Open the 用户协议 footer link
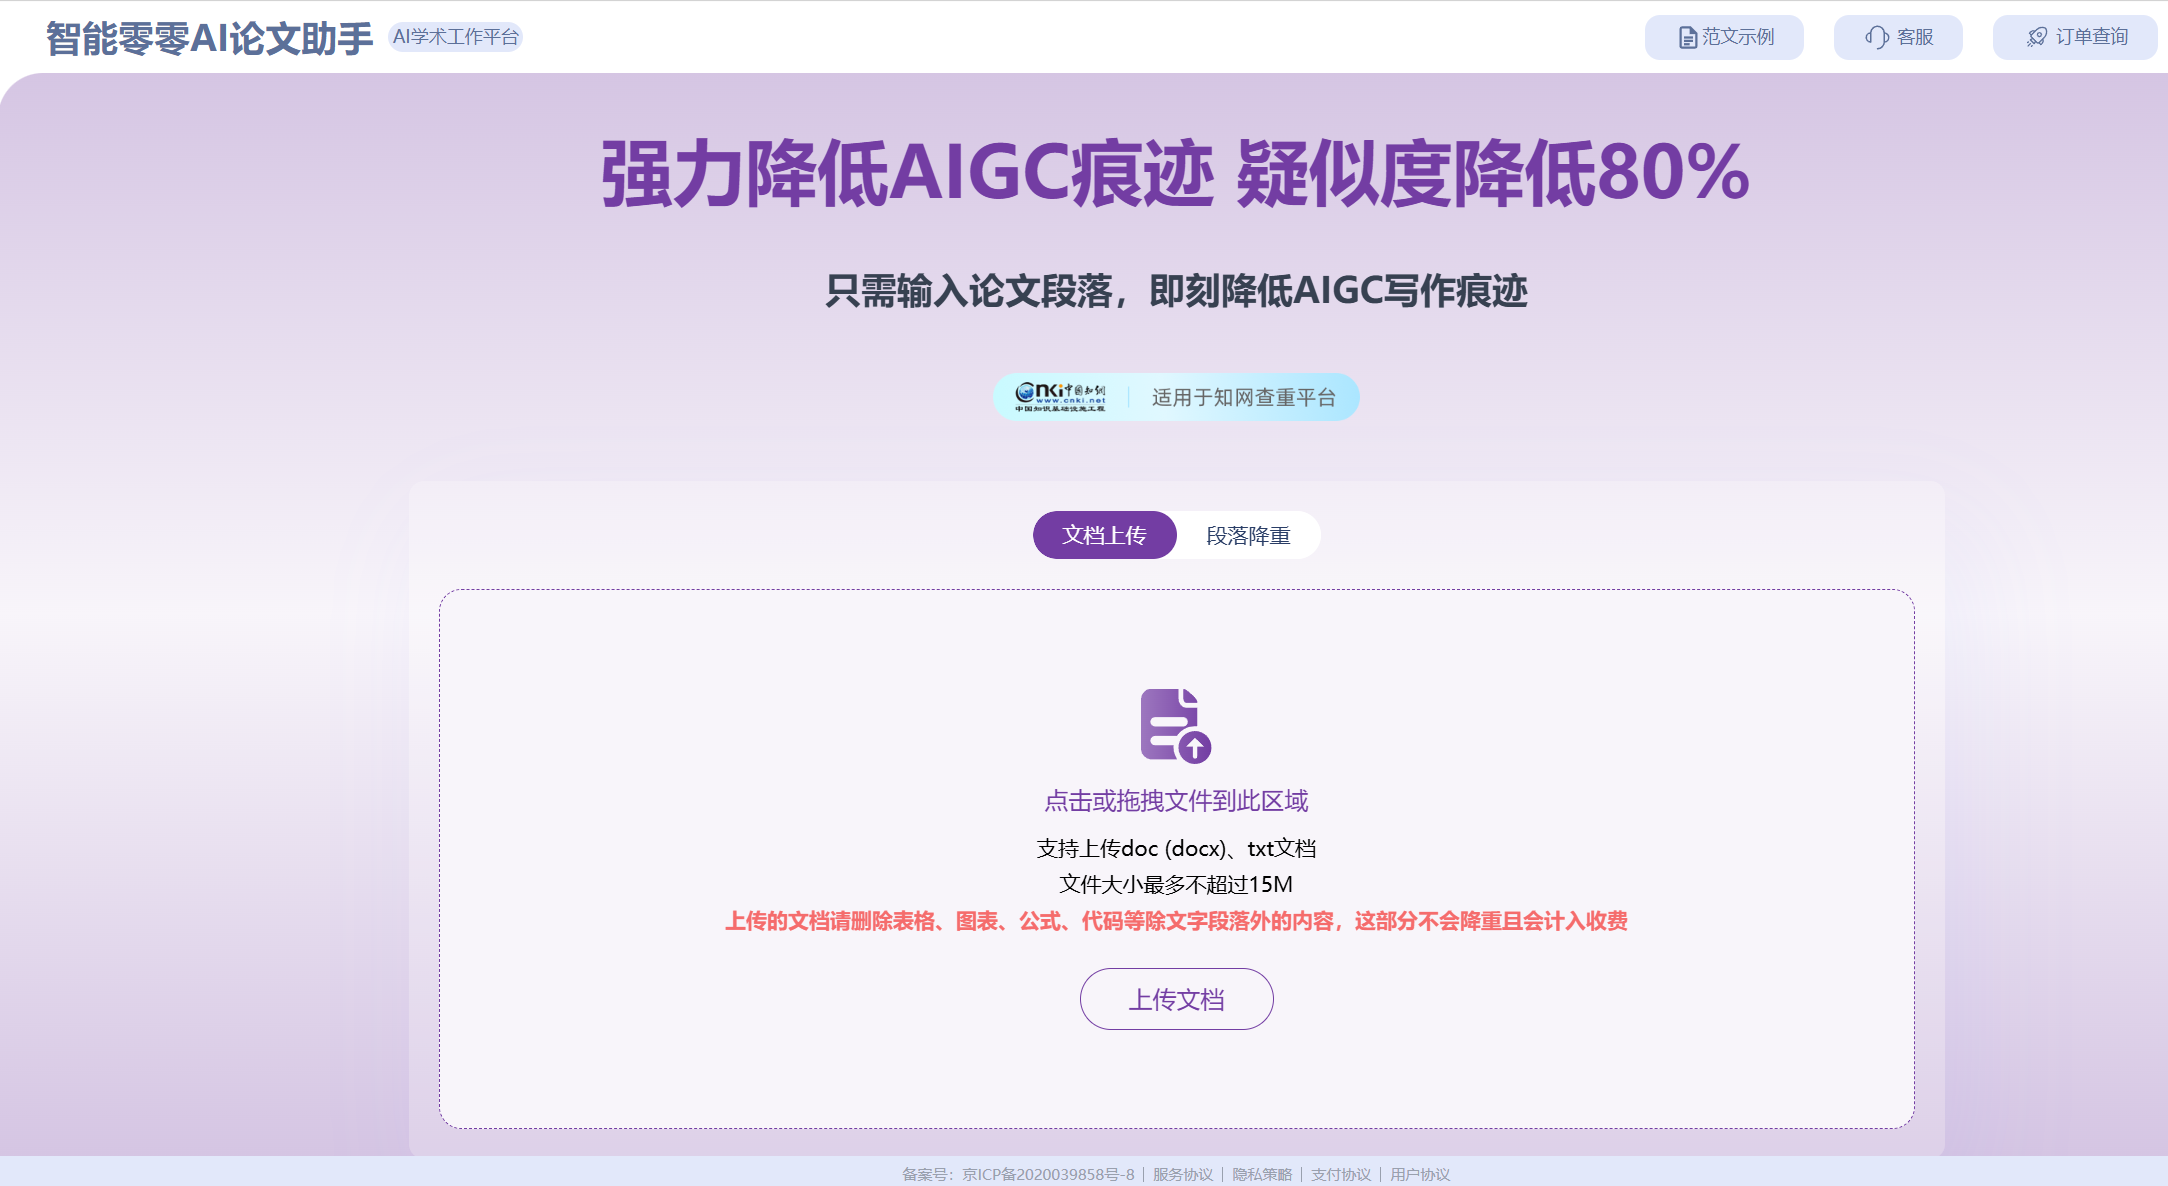 1420,1174
